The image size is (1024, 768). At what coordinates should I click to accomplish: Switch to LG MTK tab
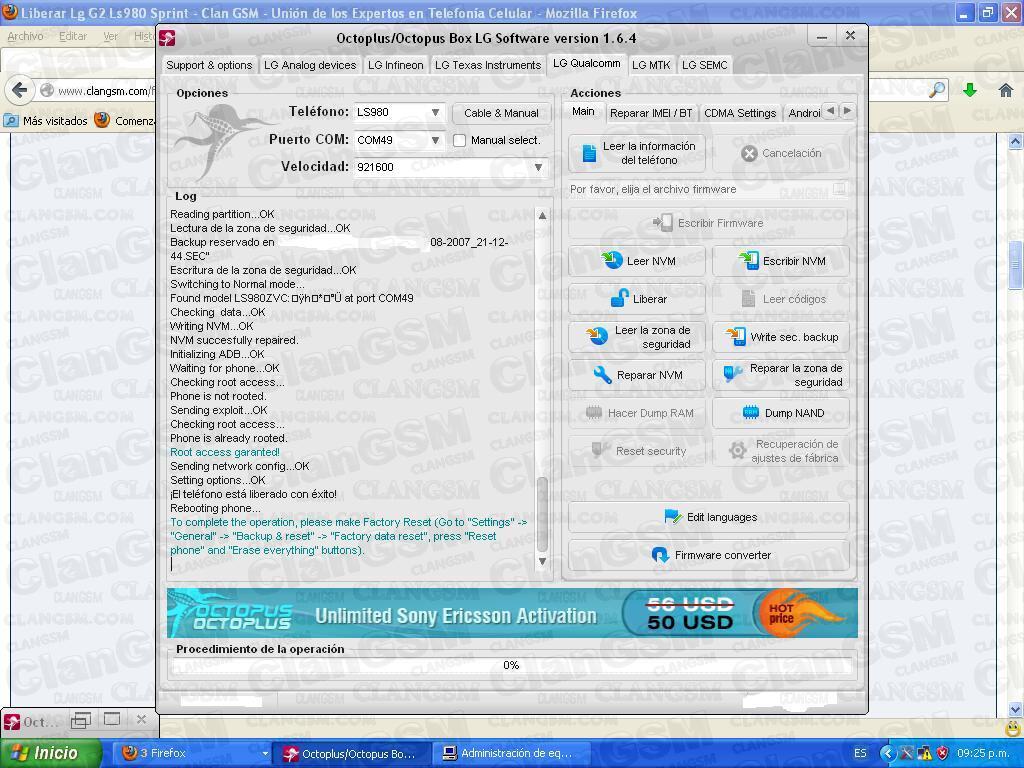651,65
